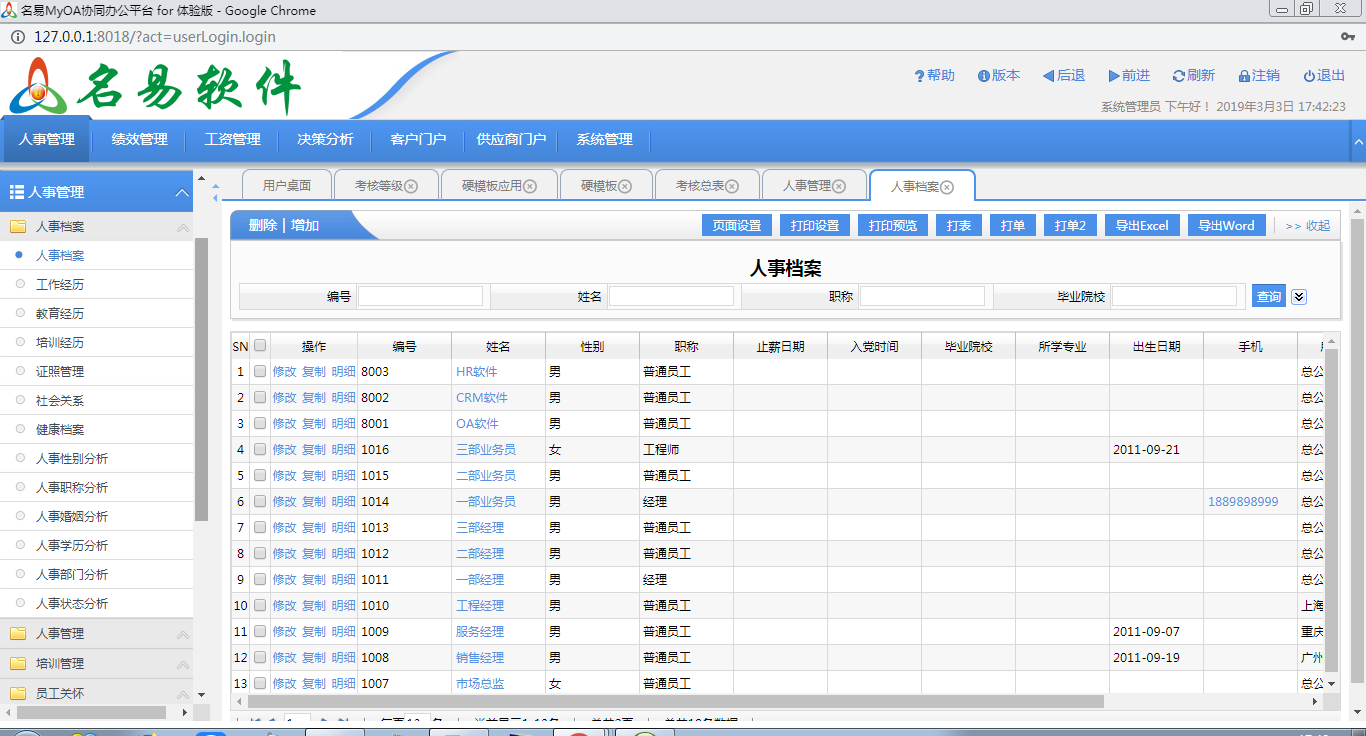Viewport: 1366px width, 736px height.
Task: Open 人事学历分析 in the sidebar
Action: (72, 546)
